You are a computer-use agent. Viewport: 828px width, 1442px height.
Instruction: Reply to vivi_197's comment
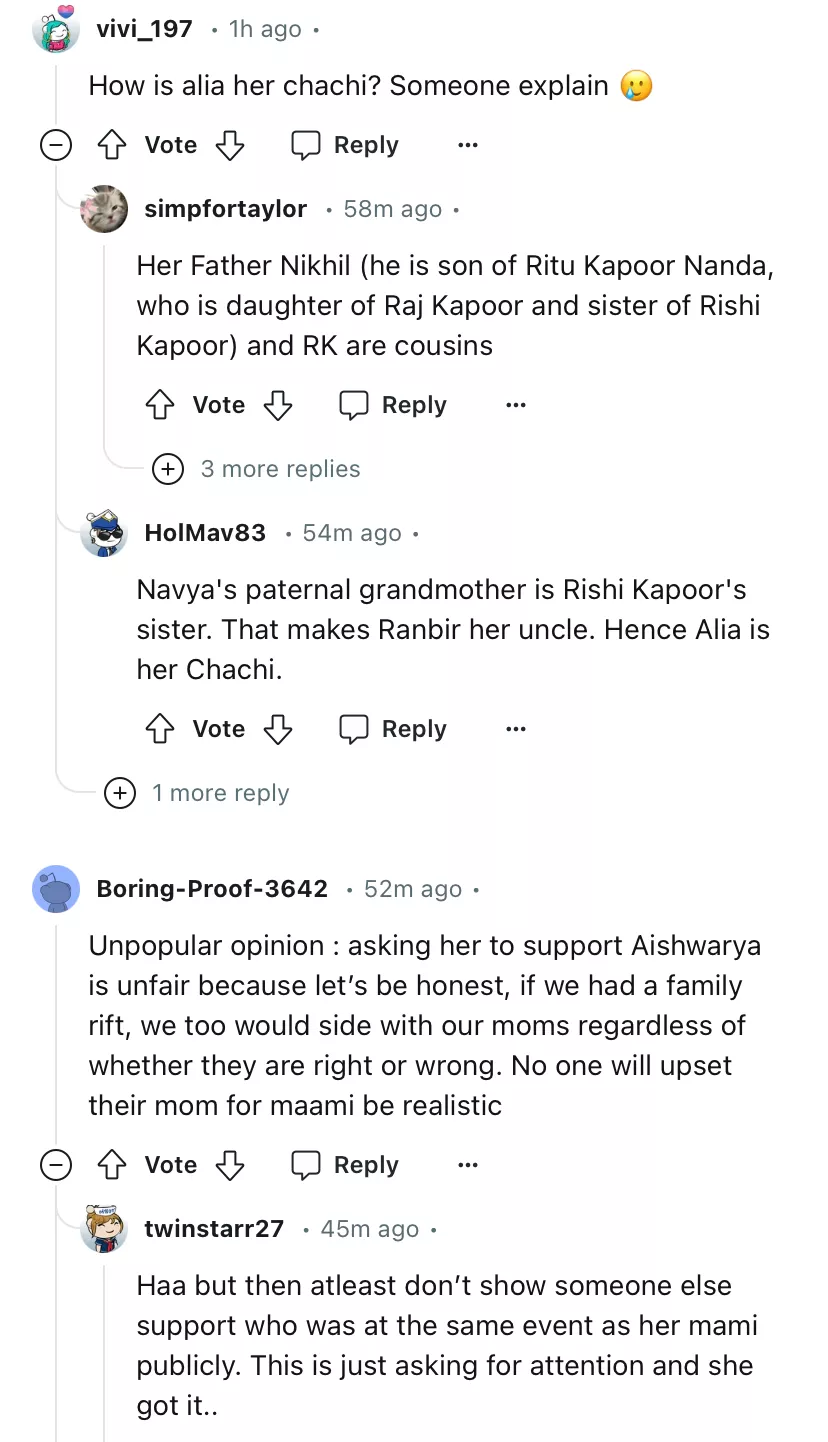(x=345, y=145)
